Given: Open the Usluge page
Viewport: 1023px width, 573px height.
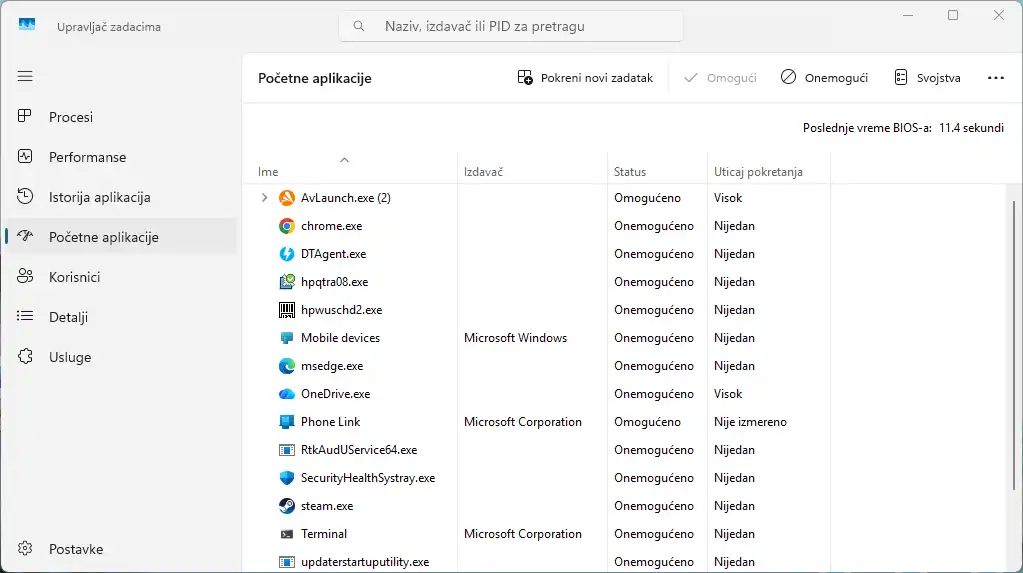Looking at the screenshot, I should point(121,357).
